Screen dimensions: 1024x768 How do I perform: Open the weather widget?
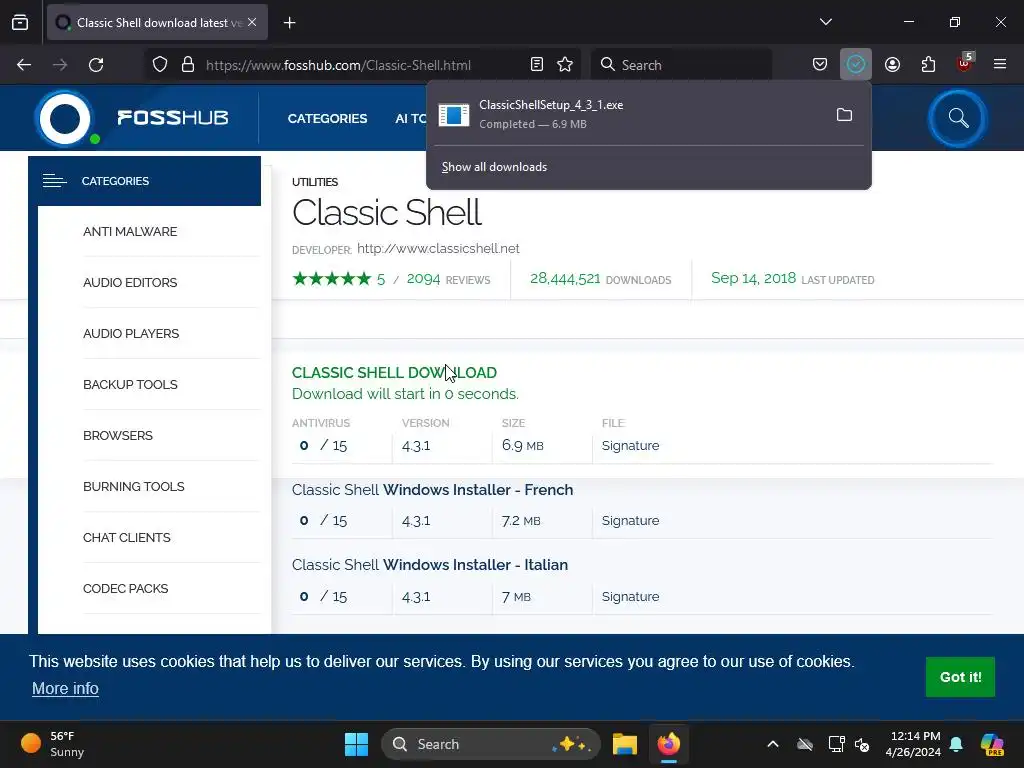(x=54, y=744)
